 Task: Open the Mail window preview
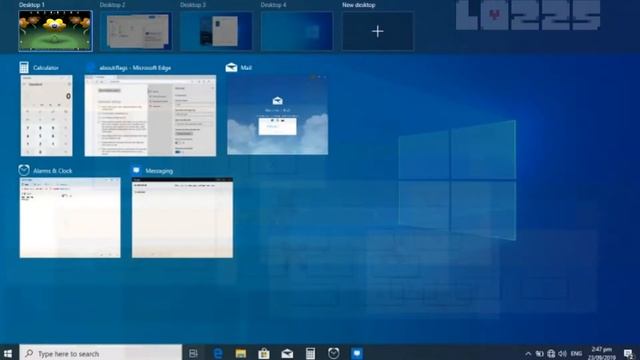(278, 115)
